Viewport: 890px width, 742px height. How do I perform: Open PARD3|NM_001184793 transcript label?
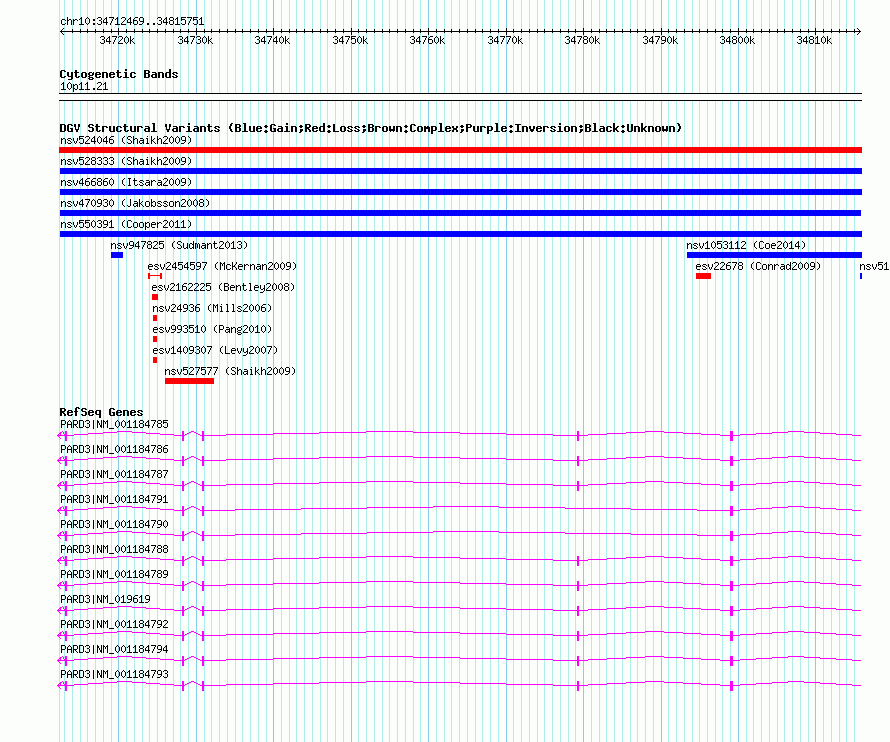(x=114, y=674)
